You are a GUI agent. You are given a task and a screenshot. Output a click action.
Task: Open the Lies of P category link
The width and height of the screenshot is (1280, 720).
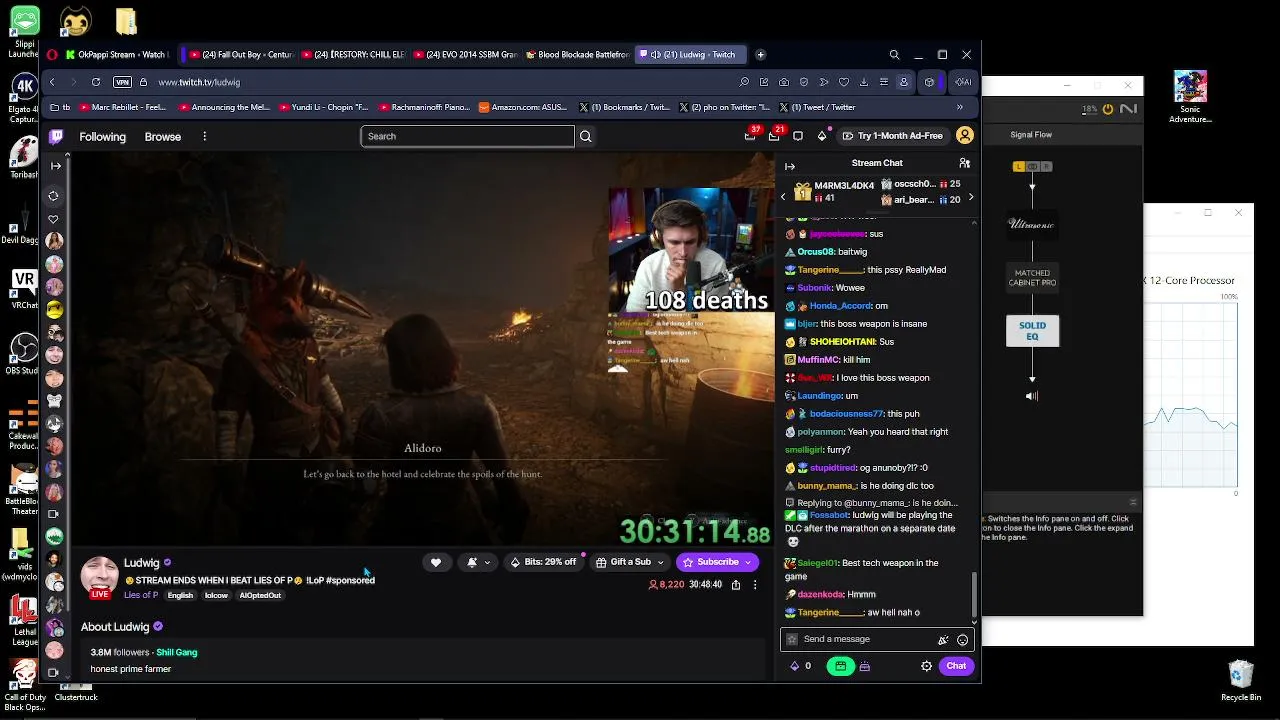141,595
